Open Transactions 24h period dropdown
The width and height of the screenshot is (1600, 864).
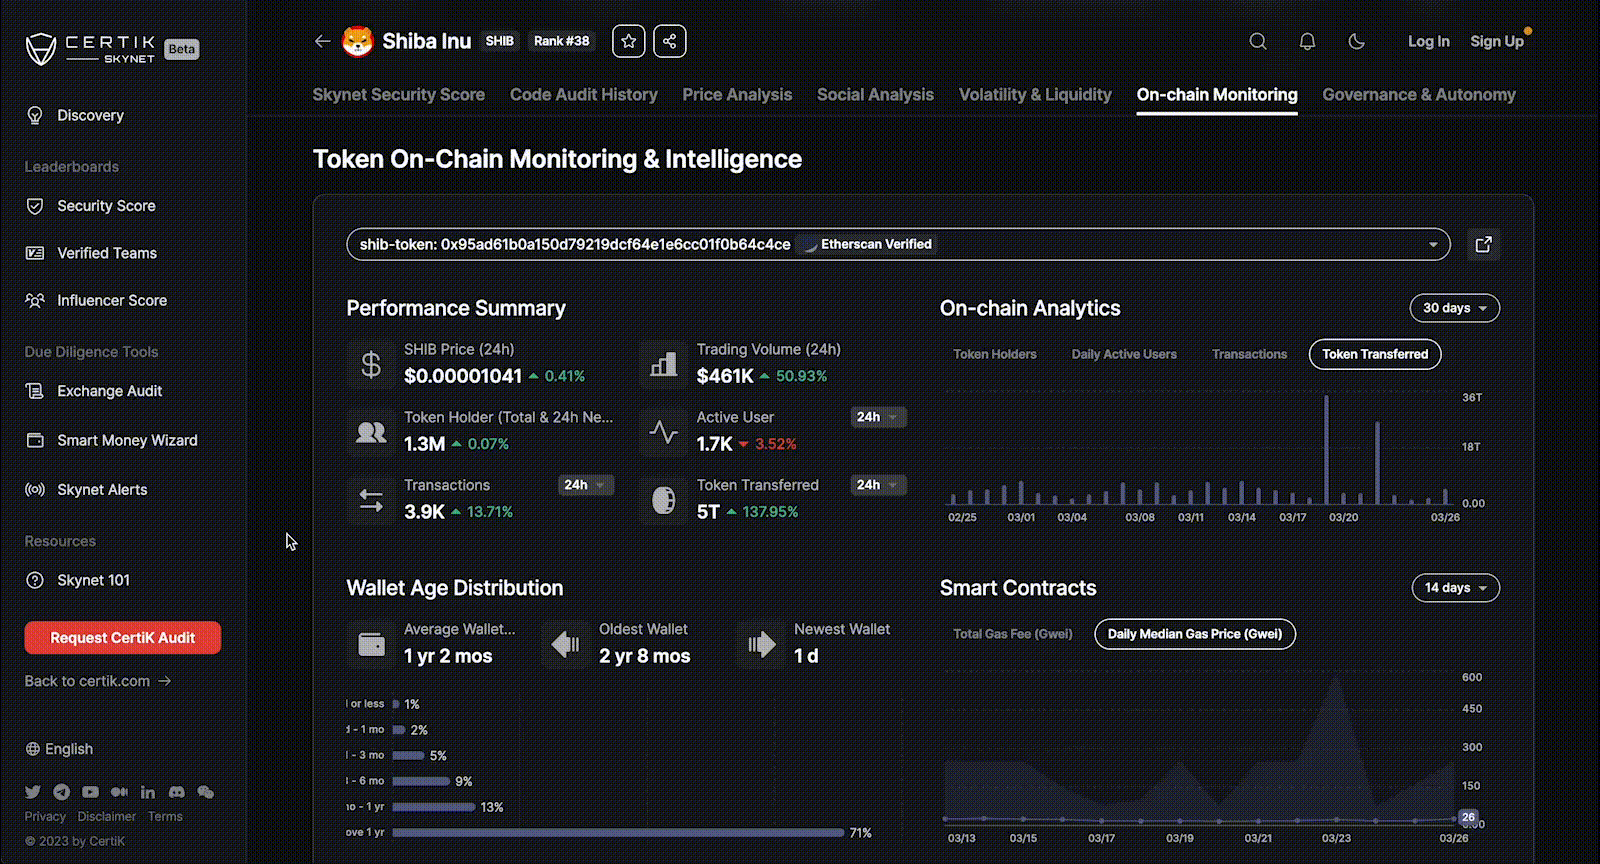[x=586, y=485]
